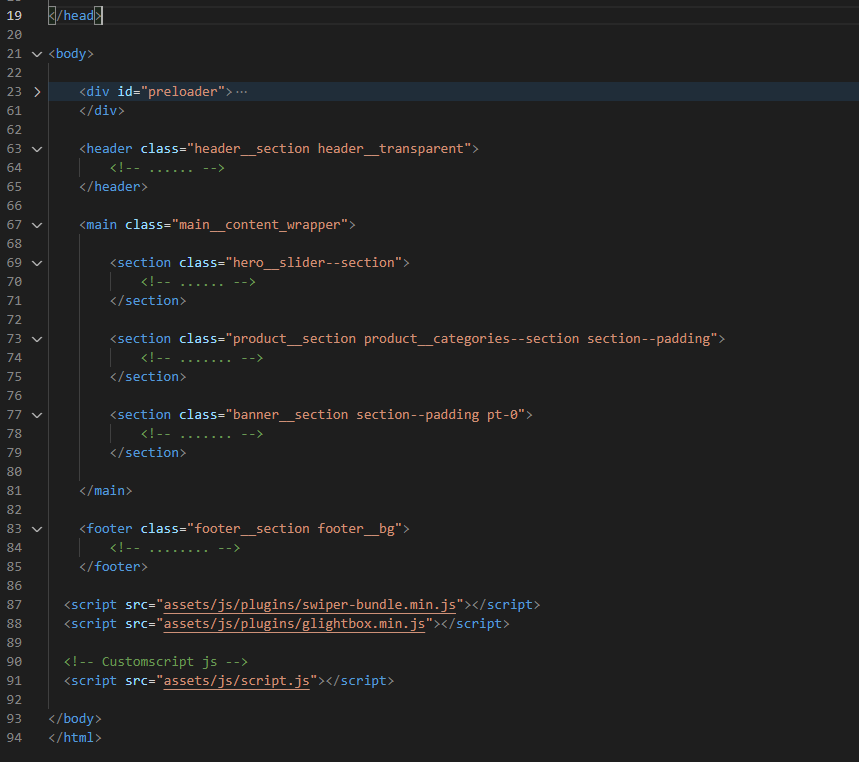Click the closing div tag on line 61
859x762 pixels.
coord(102,111)
